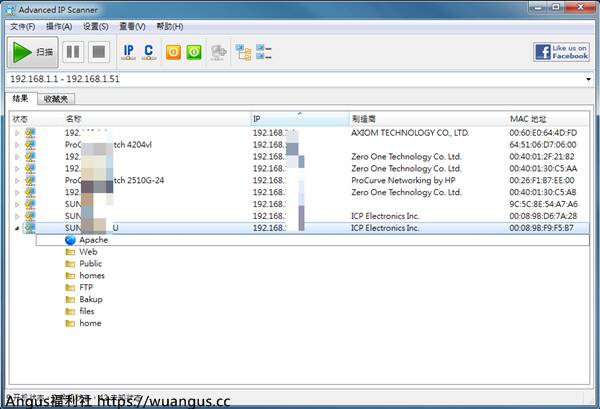Click ProCurve Networking by HP manufacturer cell
Screen dimensions: 600x409
click(403, 180)
